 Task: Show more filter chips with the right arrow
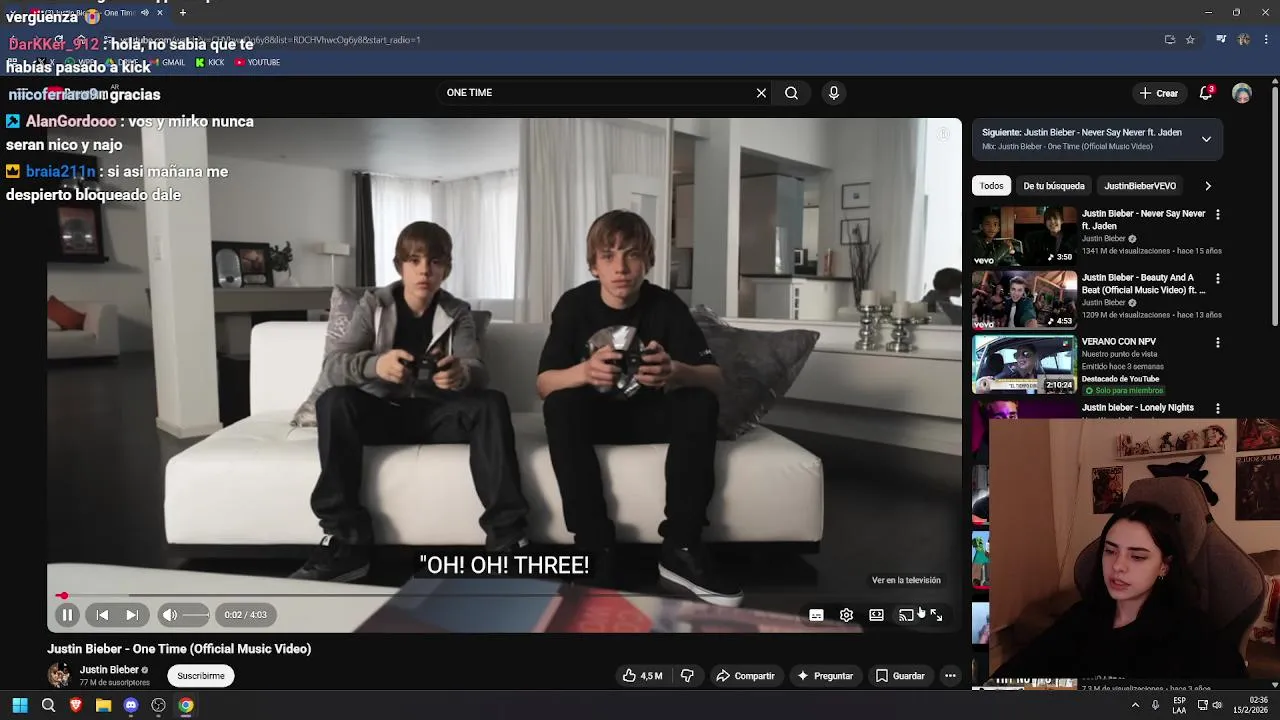tap(1207, 186)
